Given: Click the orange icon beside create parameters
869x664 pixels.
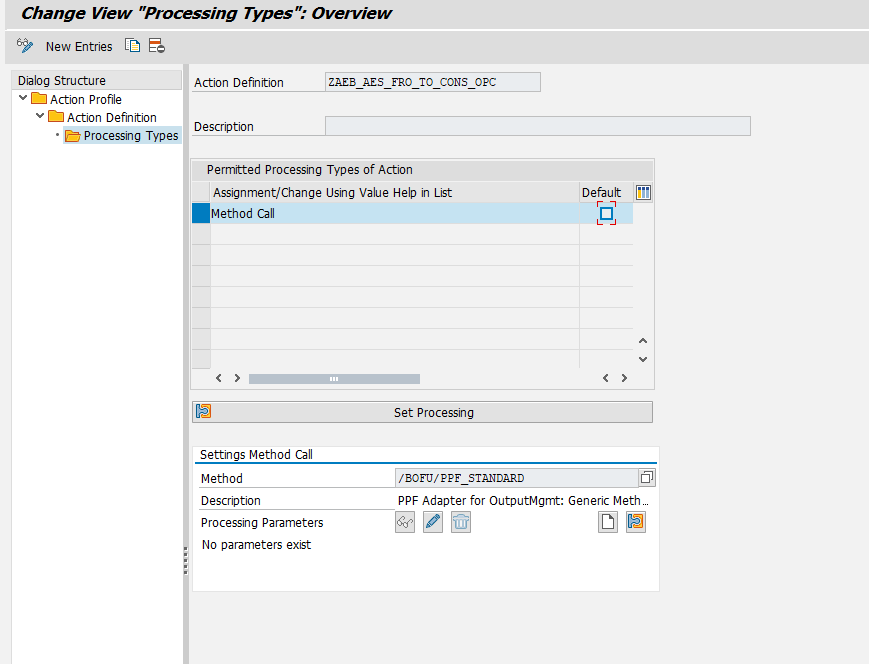Looking at the screenshot, I should 636,522.
